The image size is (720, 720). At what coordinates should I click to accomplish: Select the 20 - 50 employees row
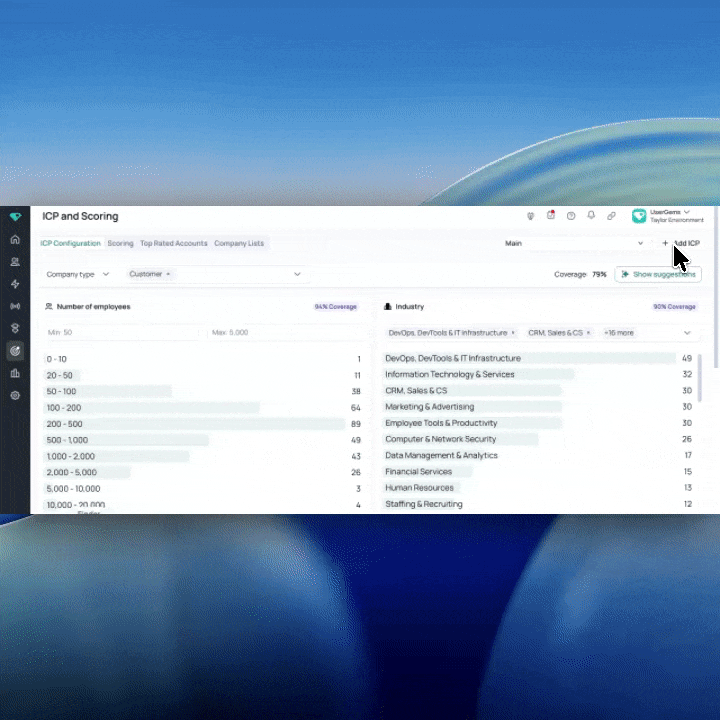(x=203, y=376)
